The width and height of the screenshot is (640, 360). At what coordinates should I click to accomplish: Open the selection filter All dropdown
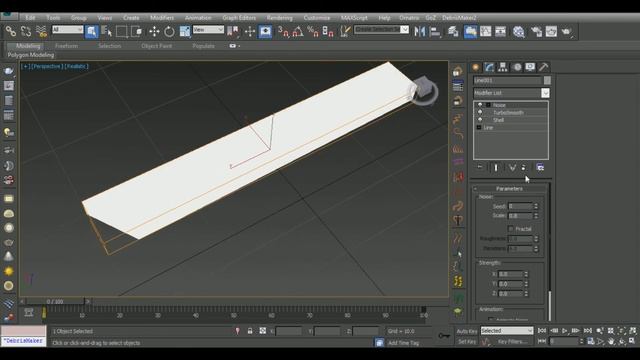pos(67,30)
